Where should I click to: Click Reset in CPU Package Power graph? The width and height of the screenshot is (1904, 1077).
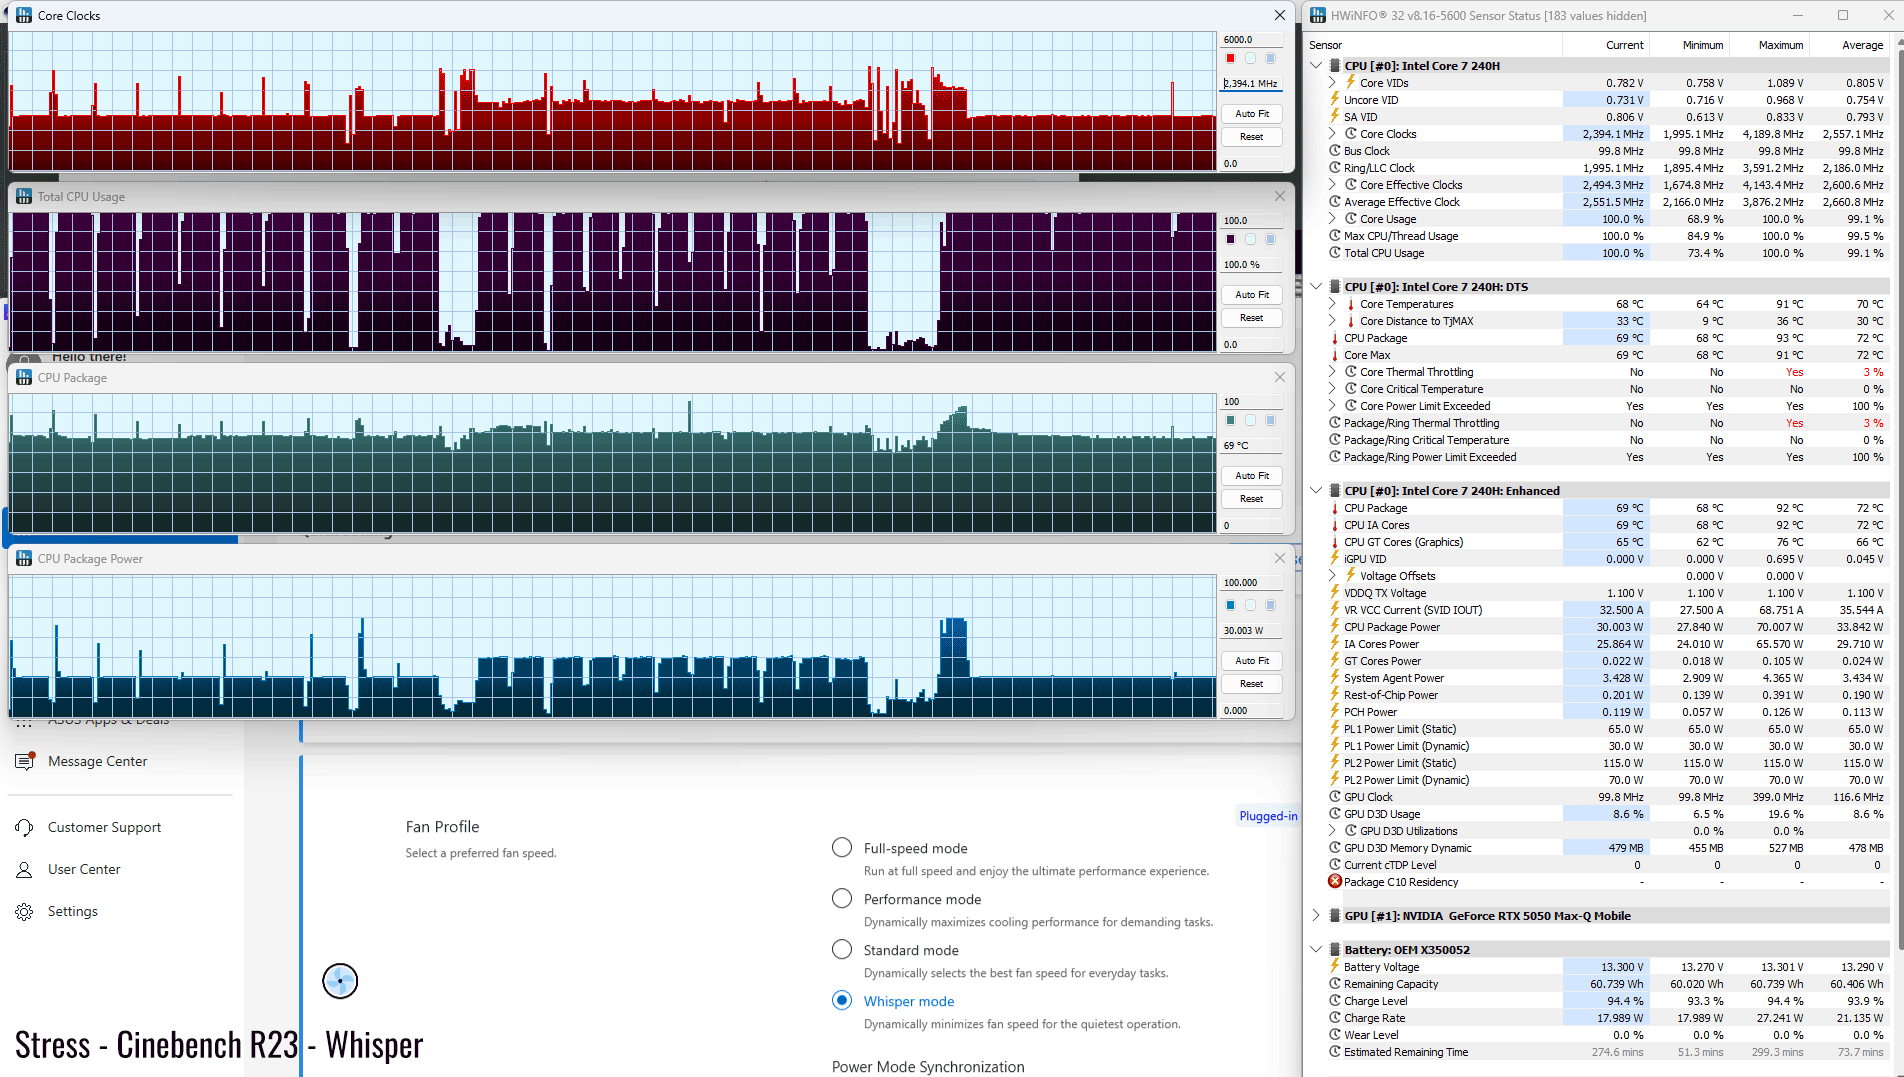point(1252,684)
